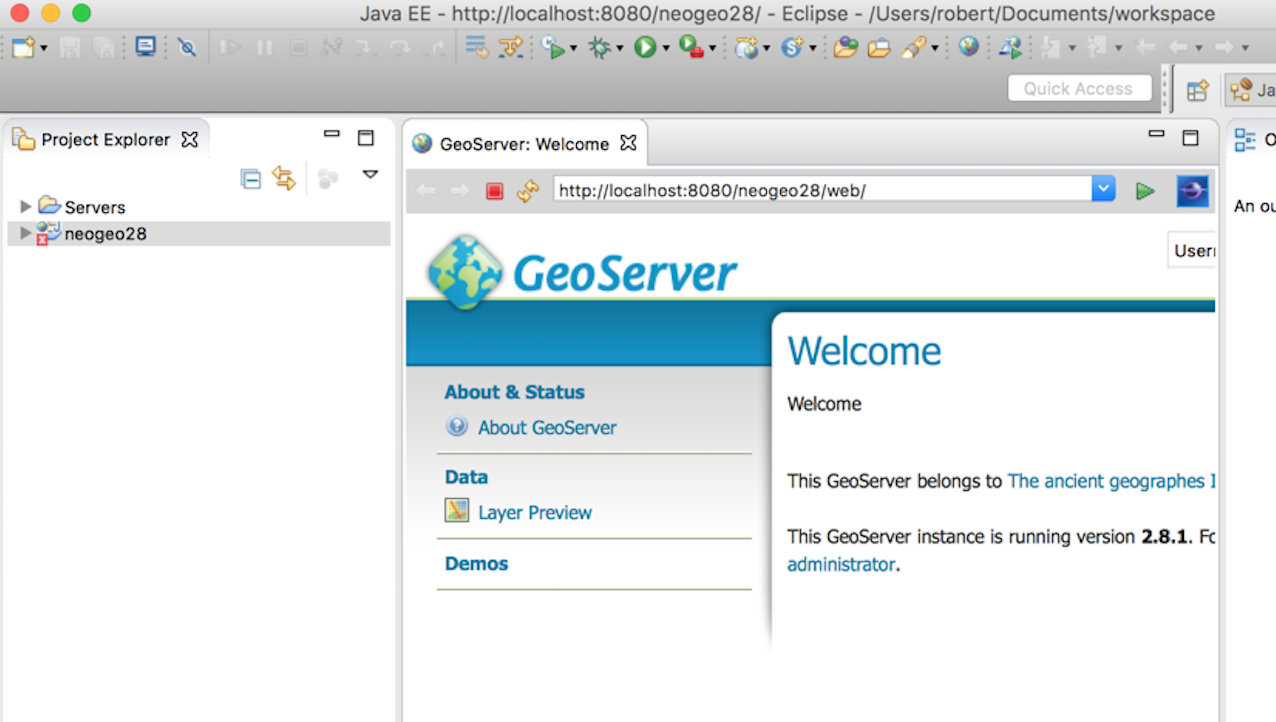Click the About & Status heading
Screen dimensions: 1276x722
coord(514,393)
